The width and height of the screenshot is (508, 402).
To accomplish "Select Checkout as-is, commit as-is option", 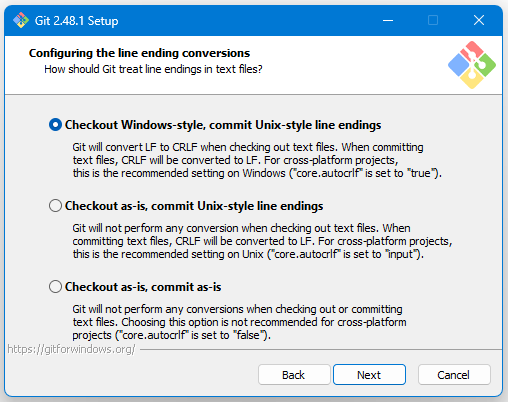I will click(55, 287).
